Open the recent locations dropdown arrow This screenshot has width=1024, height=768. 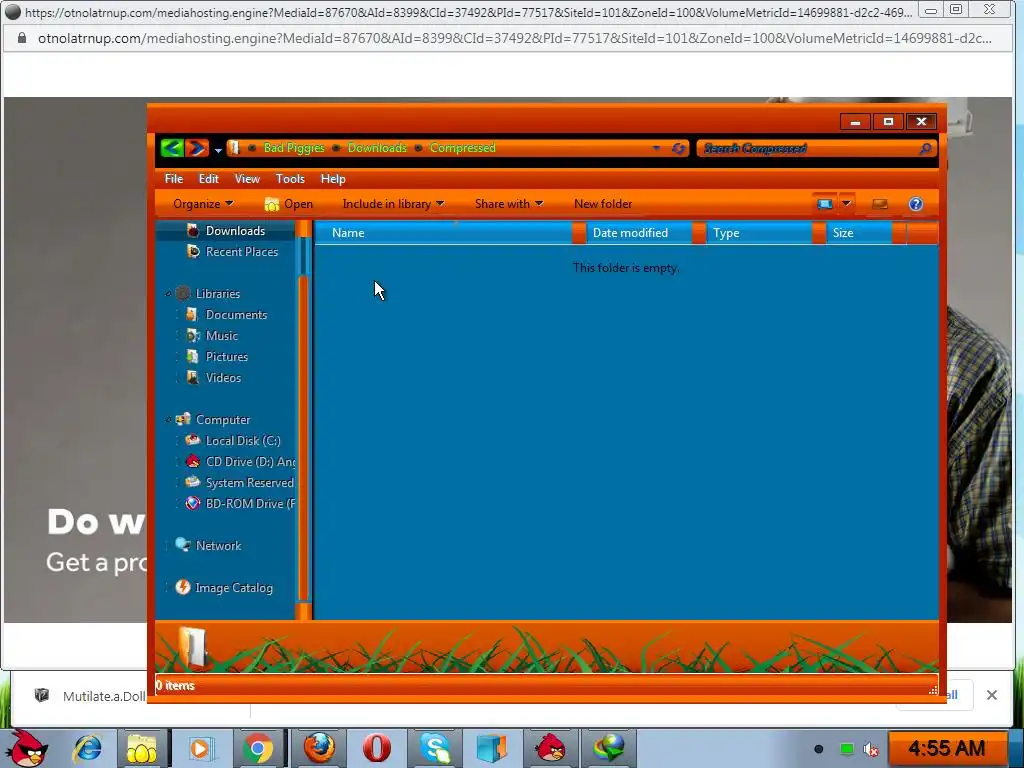[x=218, y=150]
